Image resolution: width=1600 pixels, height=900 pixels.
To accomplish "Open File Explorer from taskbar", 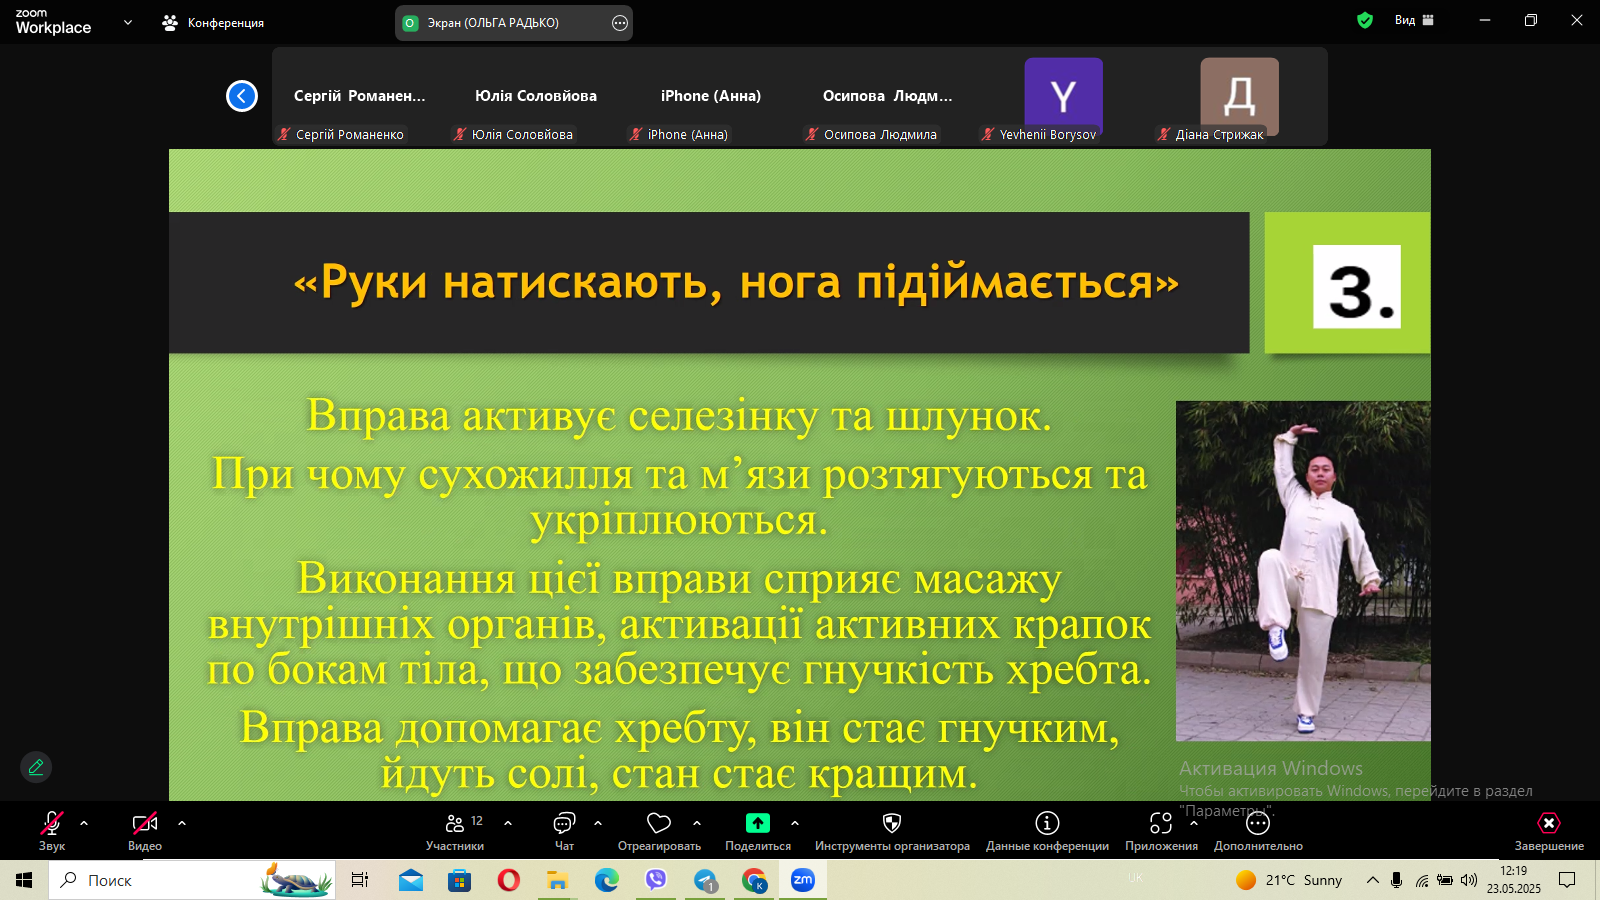I will click(x=557, y=880).
